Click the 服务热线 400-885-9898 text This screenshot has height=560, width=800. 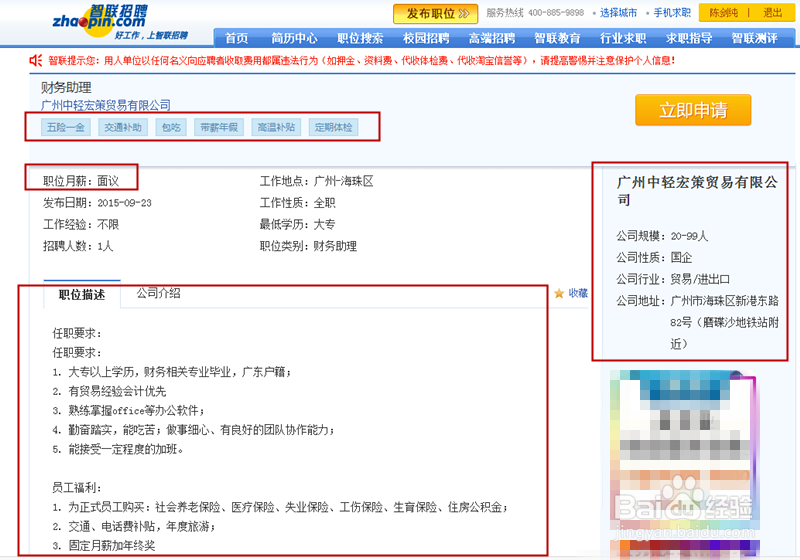(535, 13)
